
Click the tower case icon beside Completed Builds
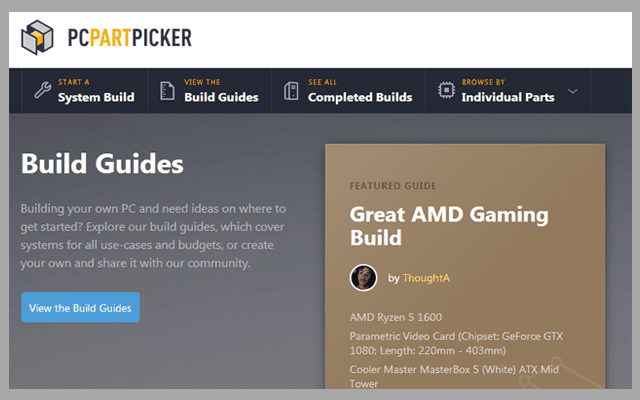tap(291, 91)
